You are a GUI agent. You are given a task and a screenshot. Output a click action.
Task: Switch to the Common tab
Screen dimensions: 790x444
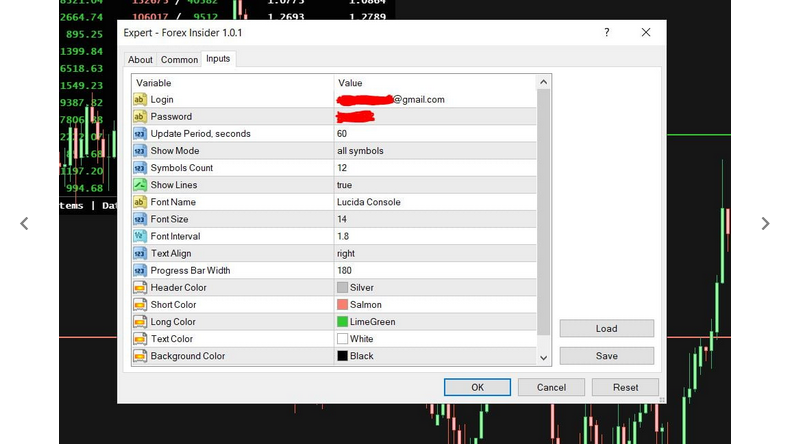click(179, 59)
